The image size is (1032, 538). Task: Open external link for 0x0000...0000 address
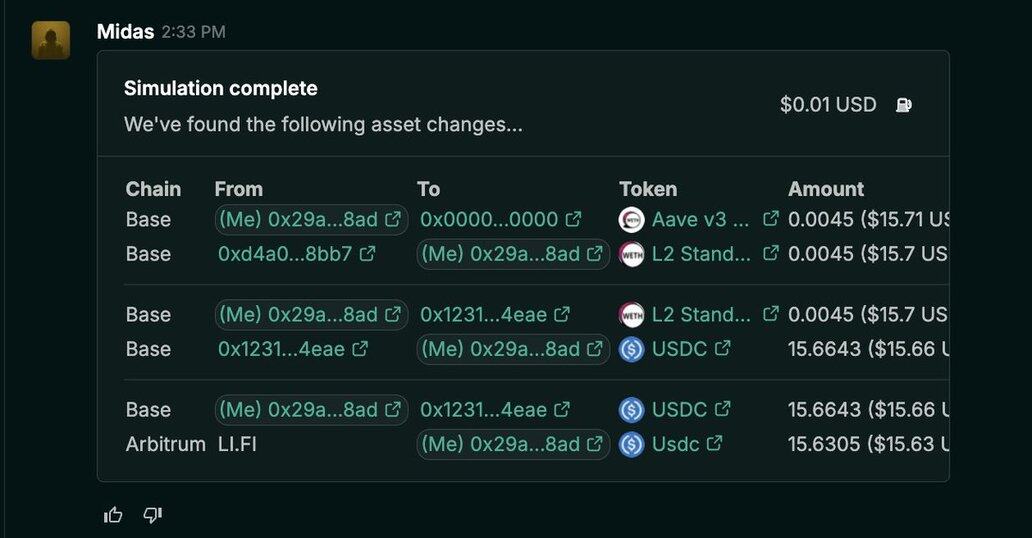pyautogui.click(x=573, y=220)
